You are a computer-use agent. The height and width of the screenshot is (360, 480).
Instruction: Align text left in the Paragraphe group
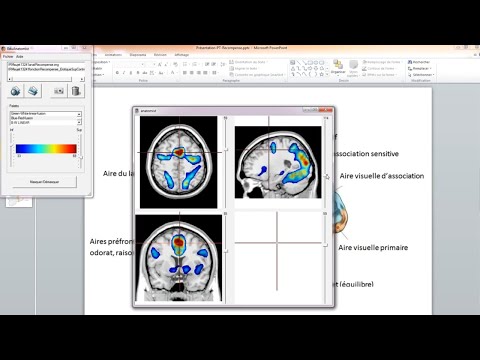[x=185, y=73]
